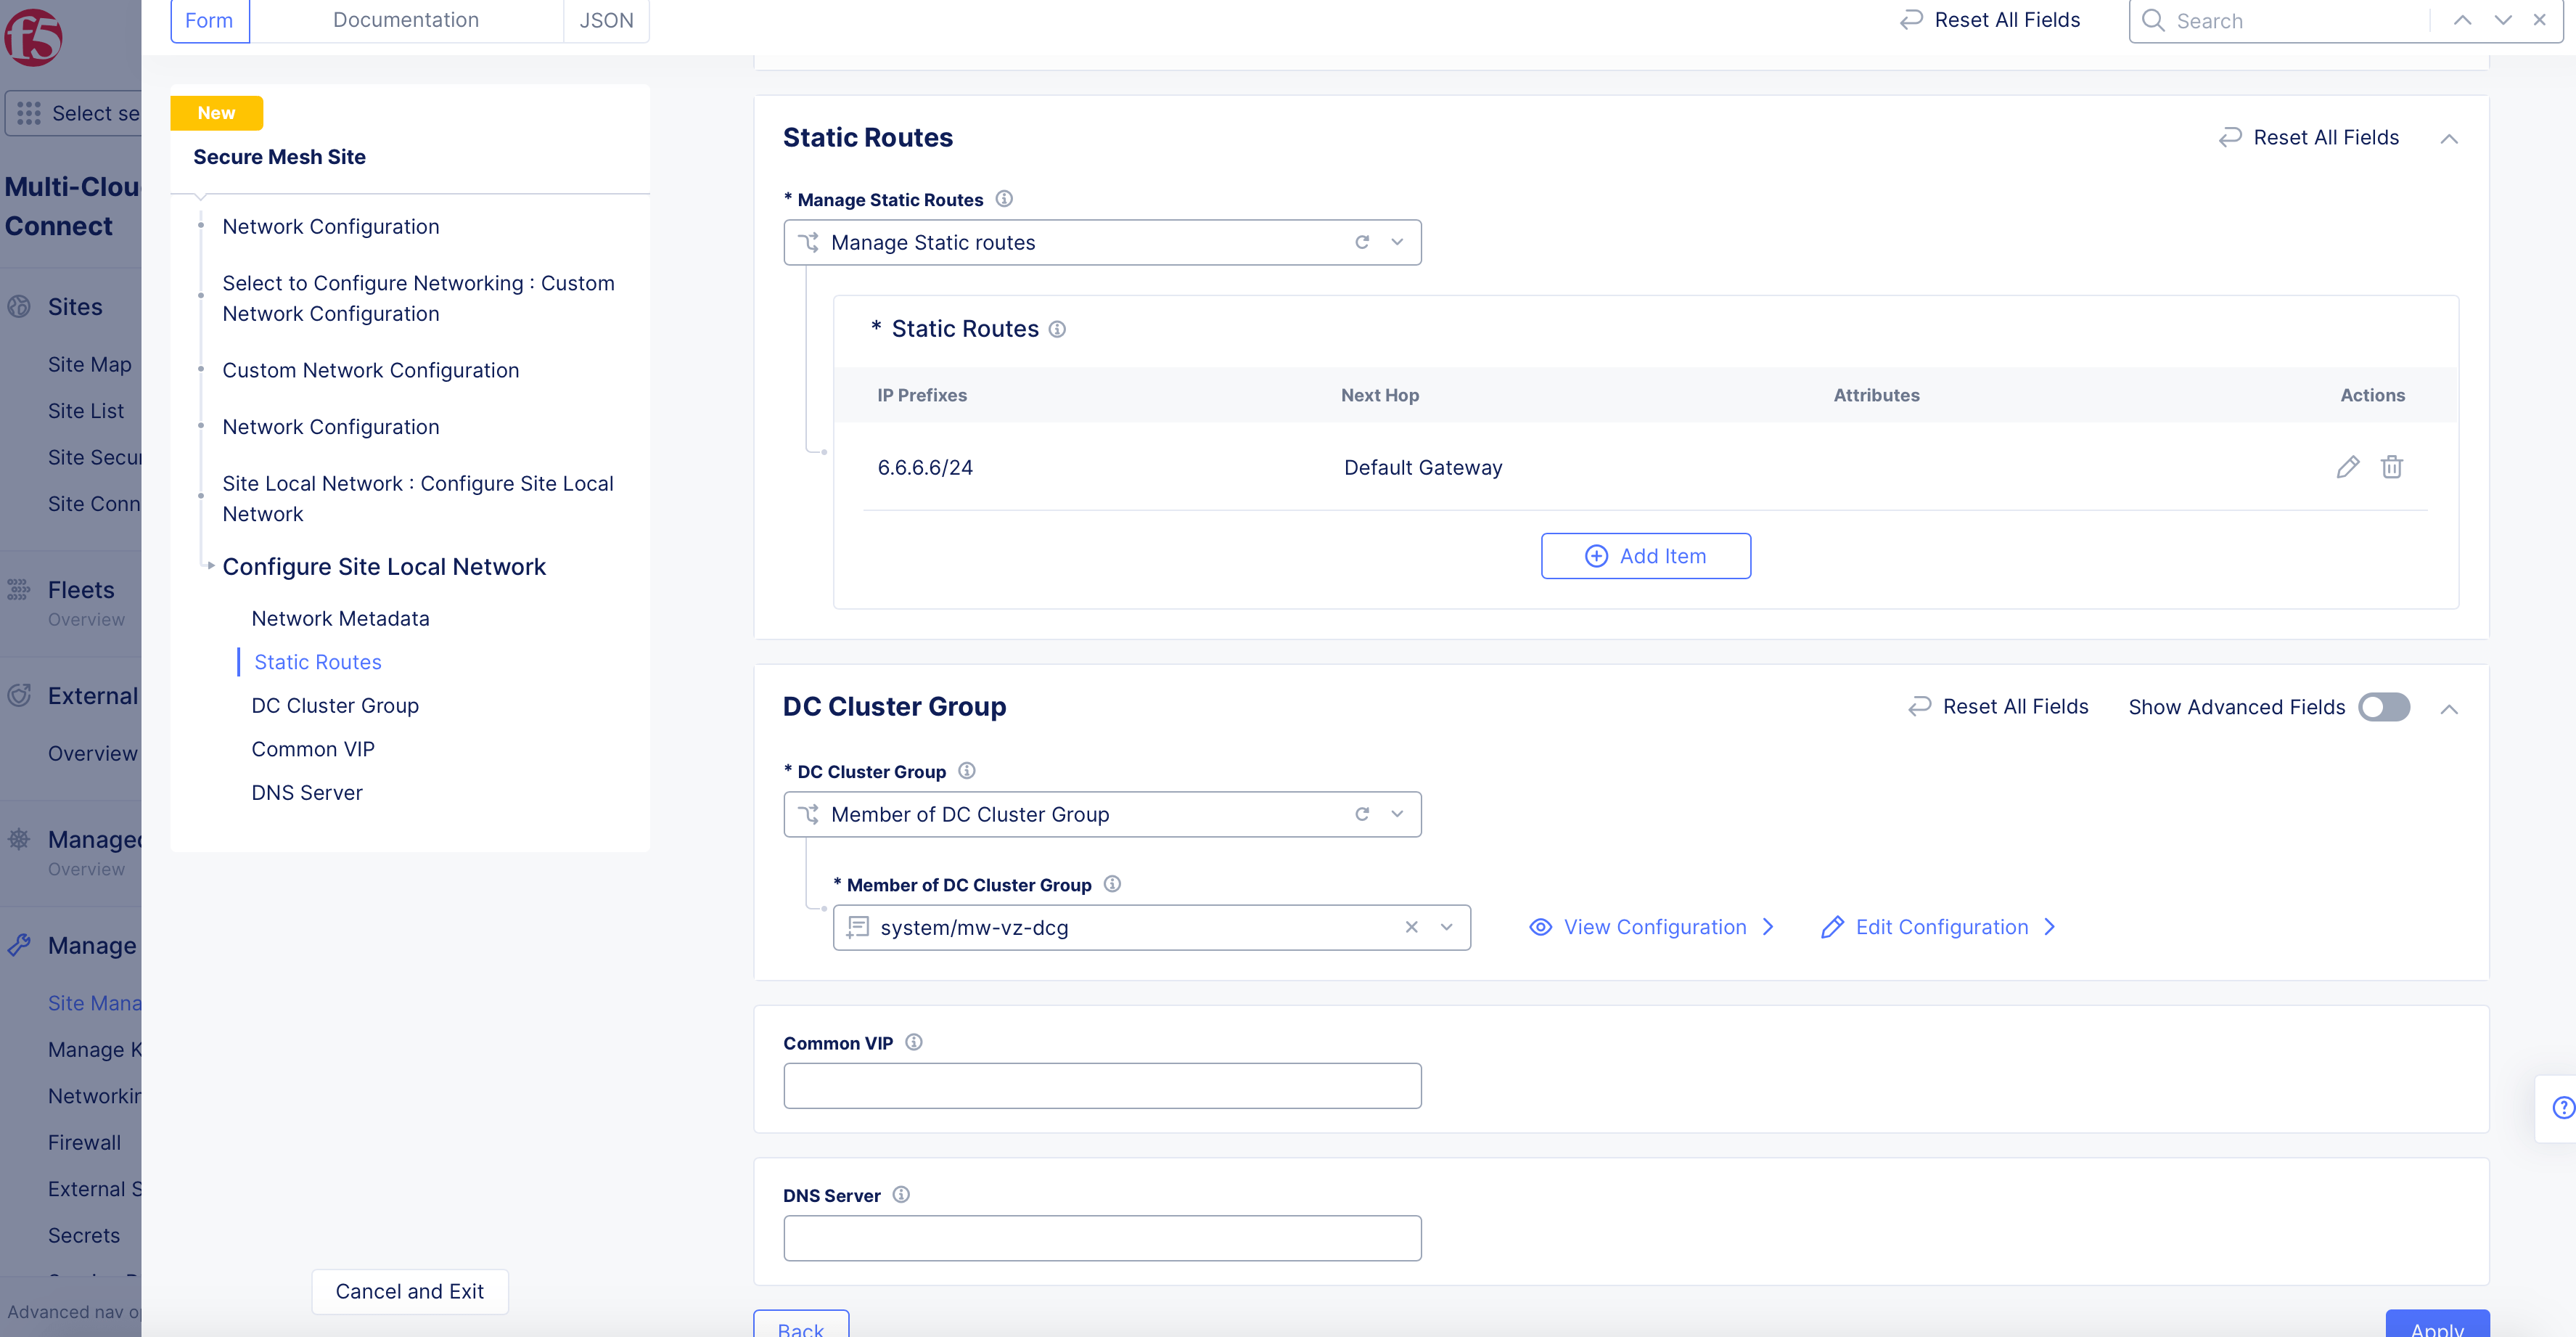Click the refresh icon in Manage Static routes dropdown

coord(1361,242)
